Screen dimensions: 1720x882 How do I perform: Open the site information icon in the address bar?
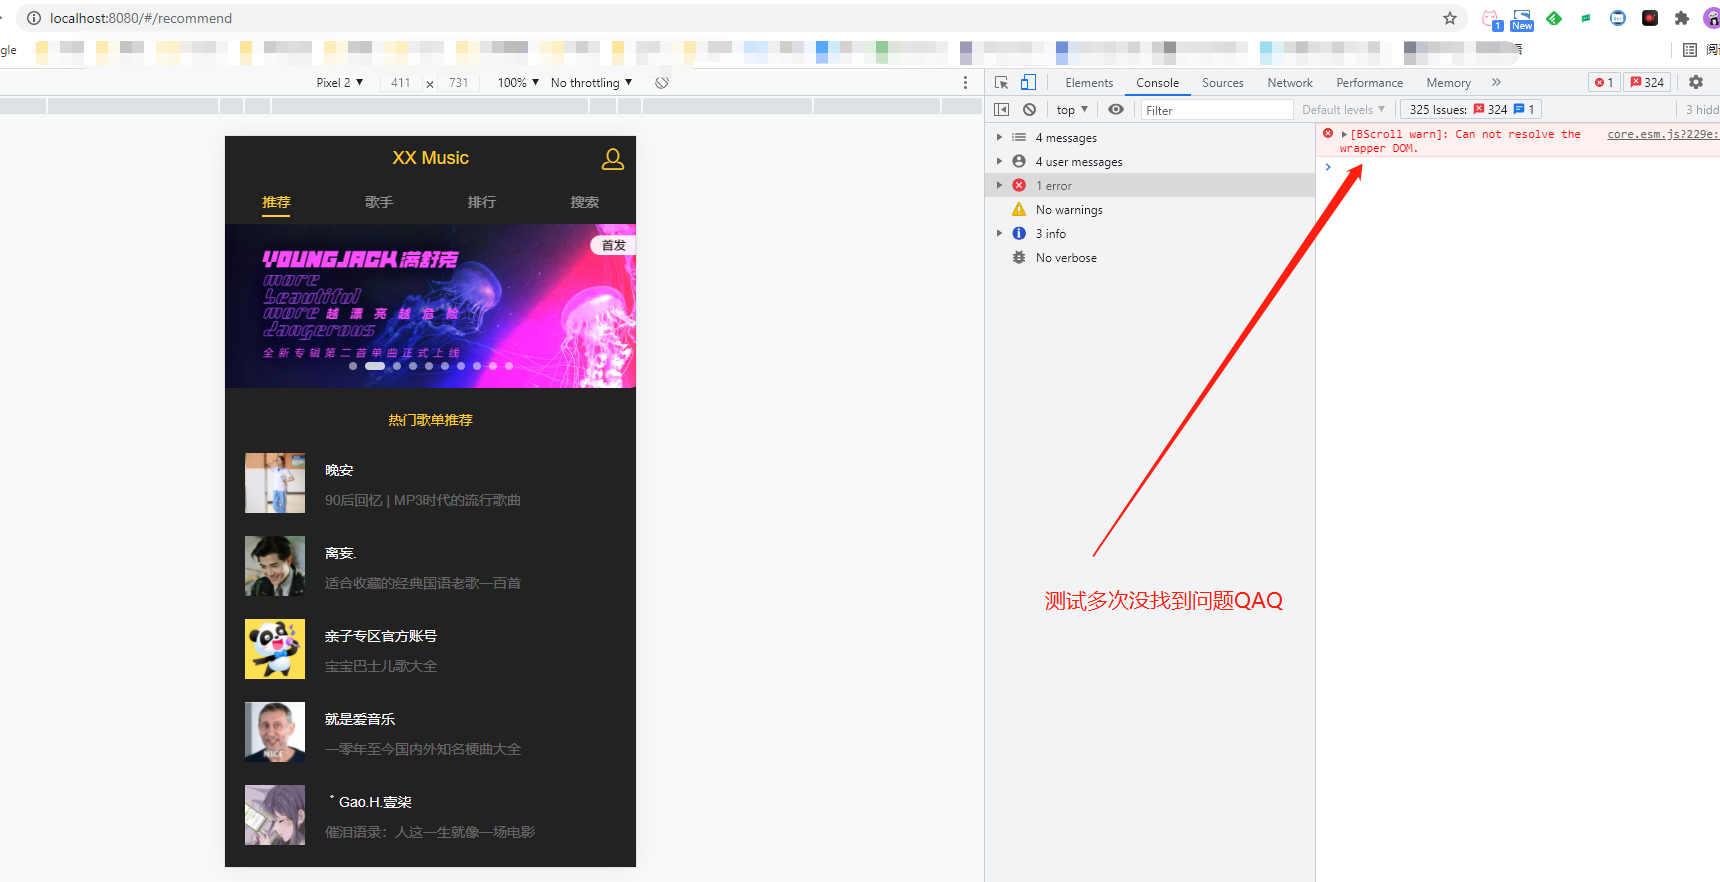tap(34, 18)
